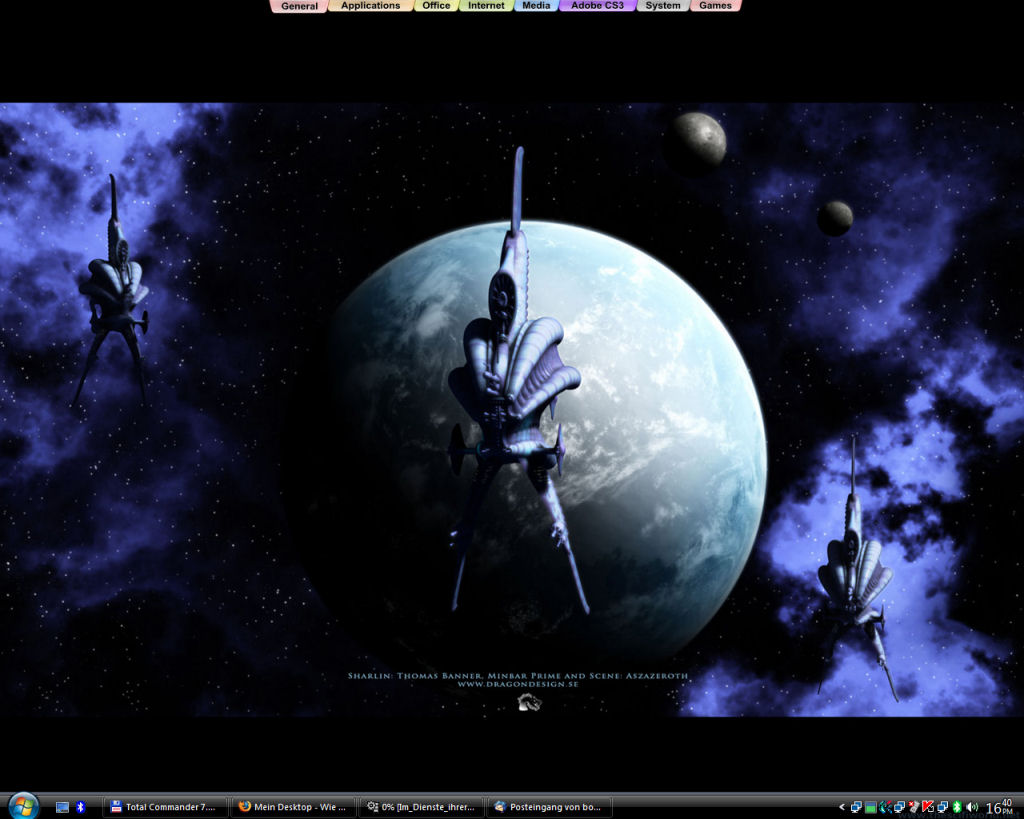This screenshot has width=1024, height=819.
Task: Select the Games tab
Action: [x=715, y=6]
